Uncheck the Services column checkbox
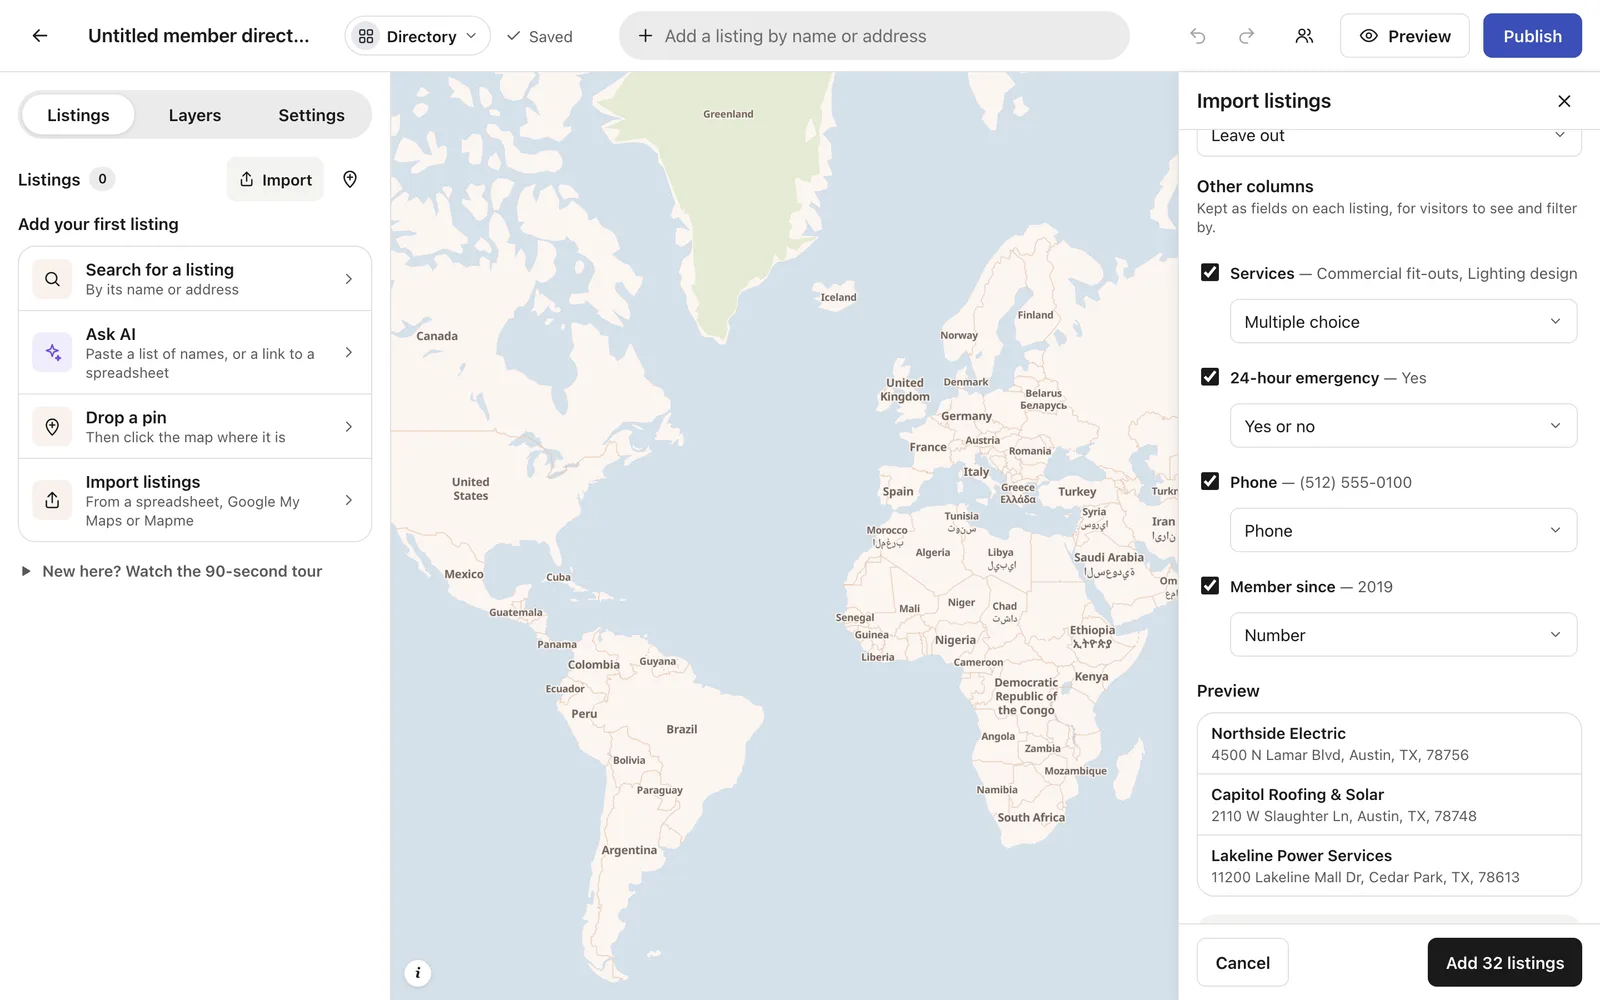 click(1210, 272)
